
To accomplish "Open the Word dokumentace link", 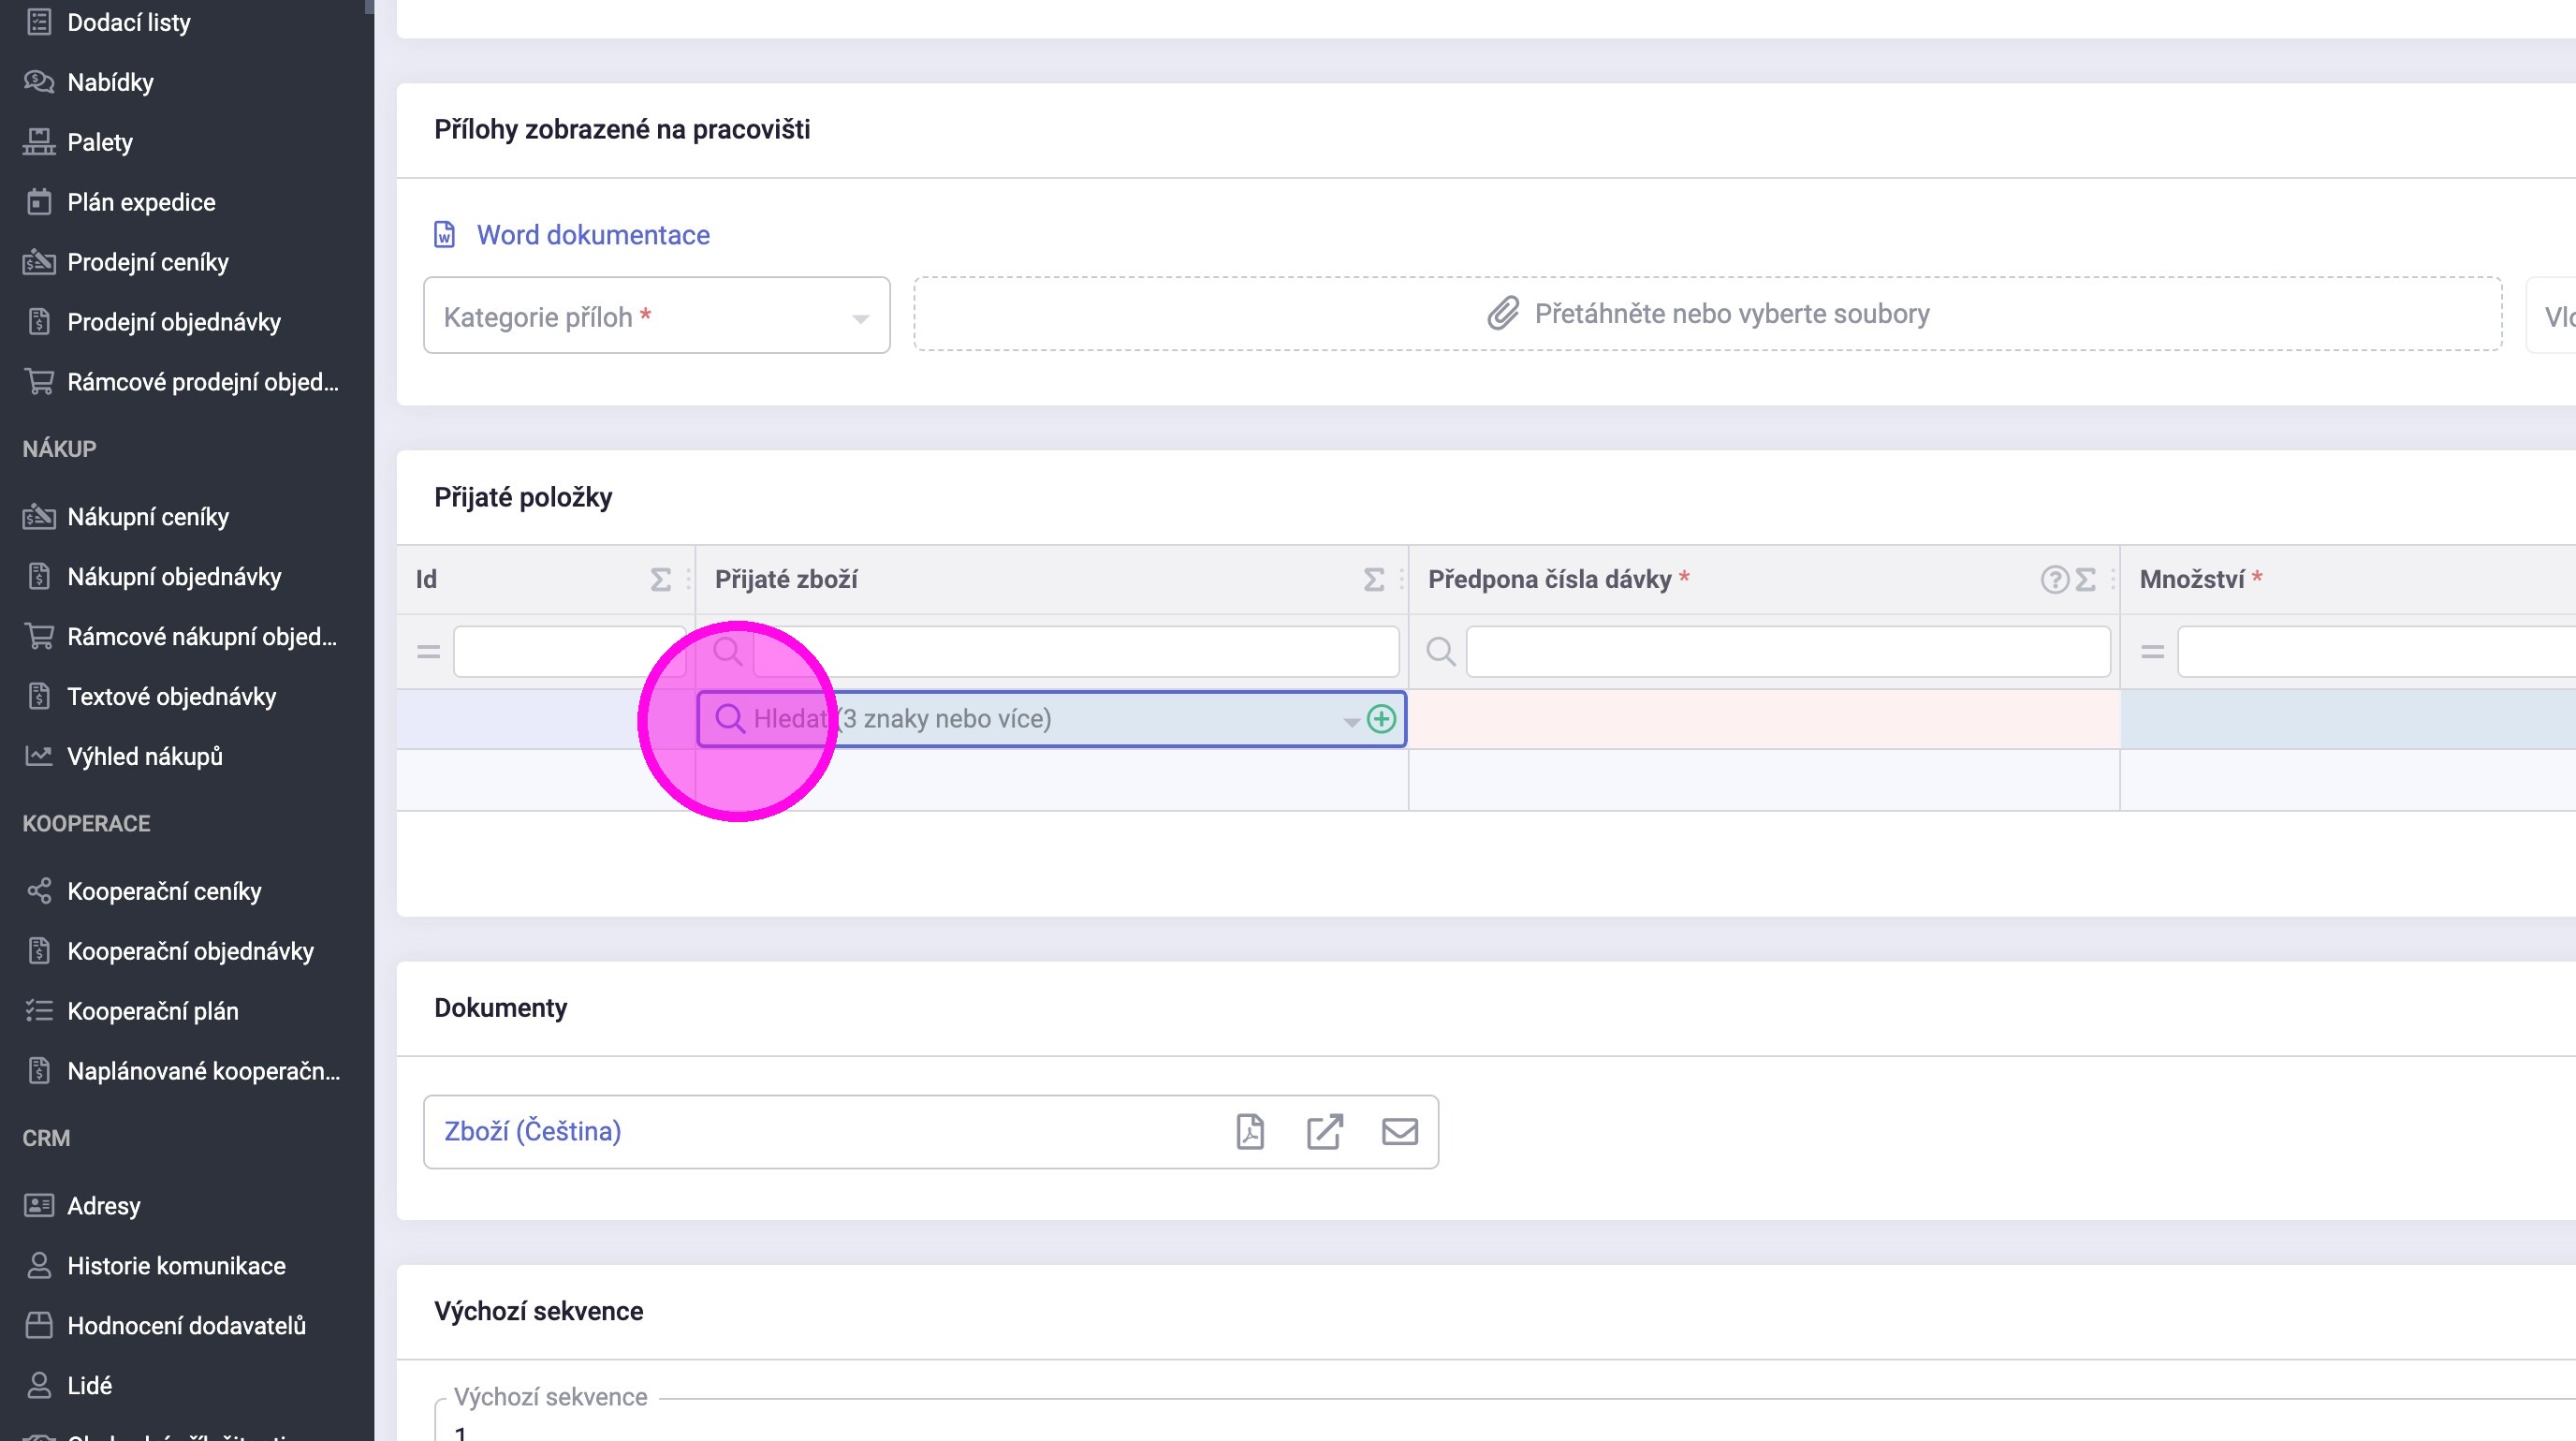I will 592,235.
